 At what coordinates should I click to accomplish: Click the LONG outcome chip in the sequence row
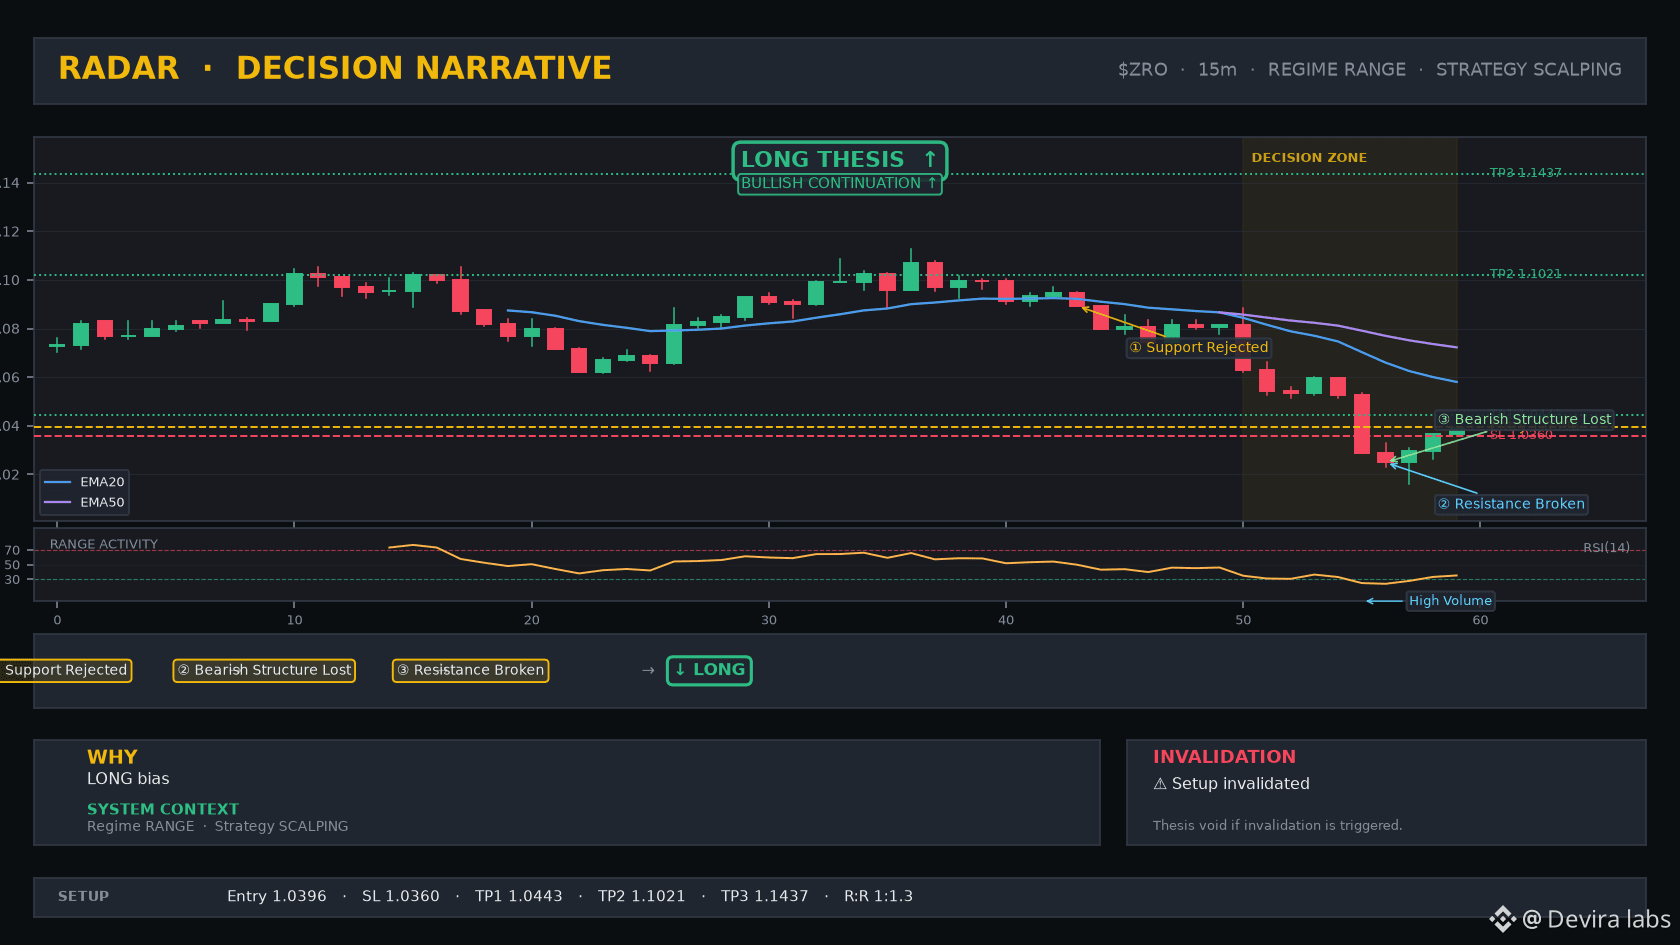709,670
